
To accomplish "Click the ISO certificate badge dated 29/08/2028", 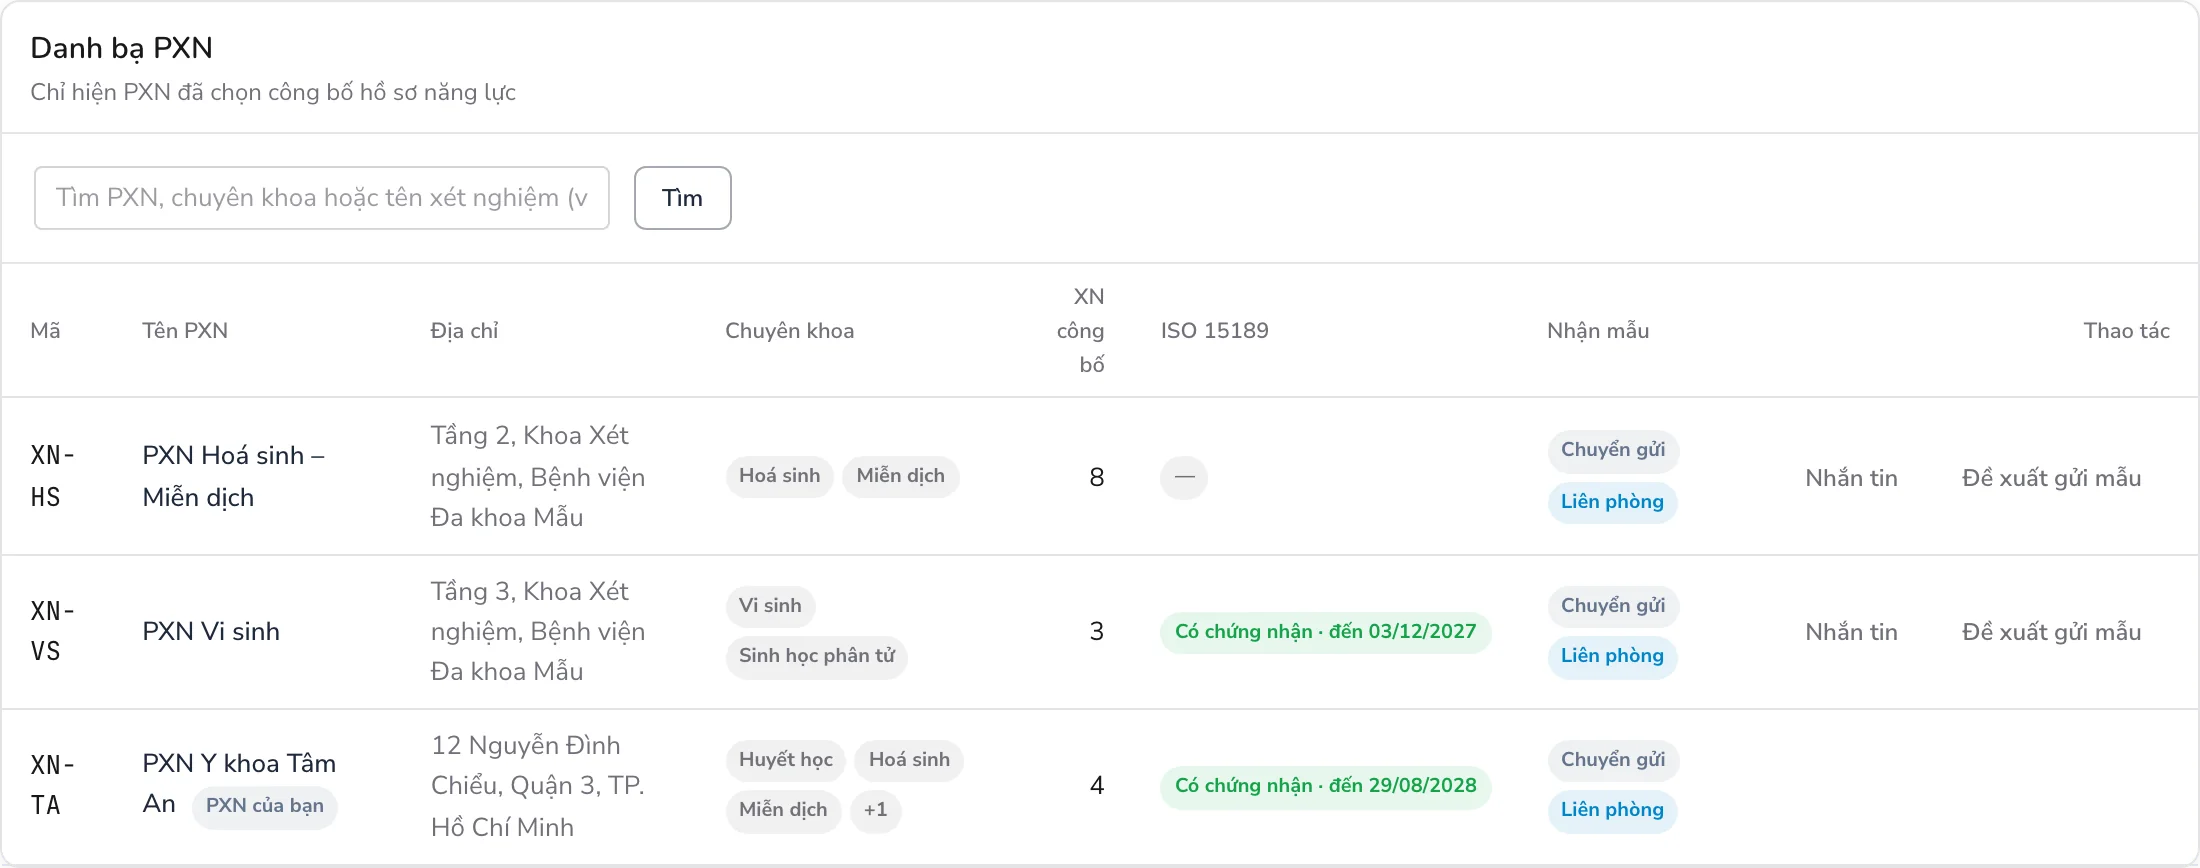I will click(x=1326, y=786).
